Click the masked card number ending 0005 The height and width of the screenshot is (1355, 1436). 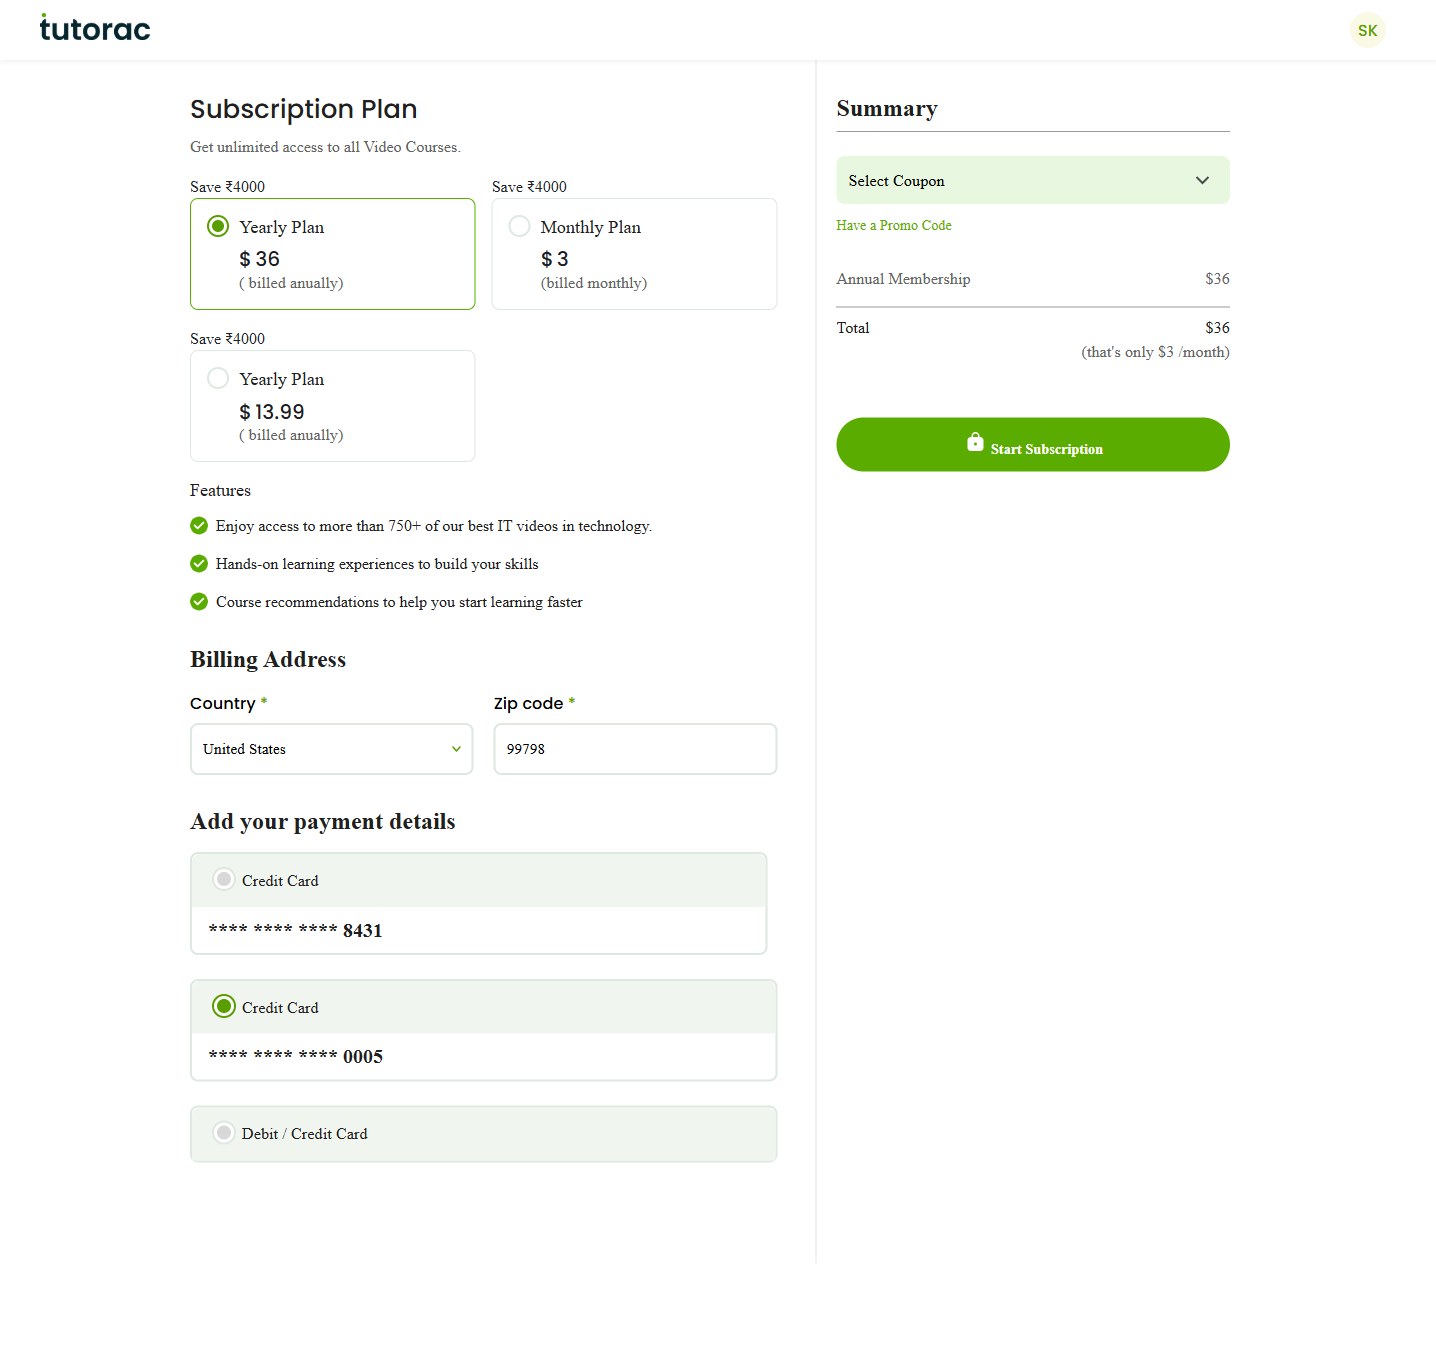tap(296, 1057)
